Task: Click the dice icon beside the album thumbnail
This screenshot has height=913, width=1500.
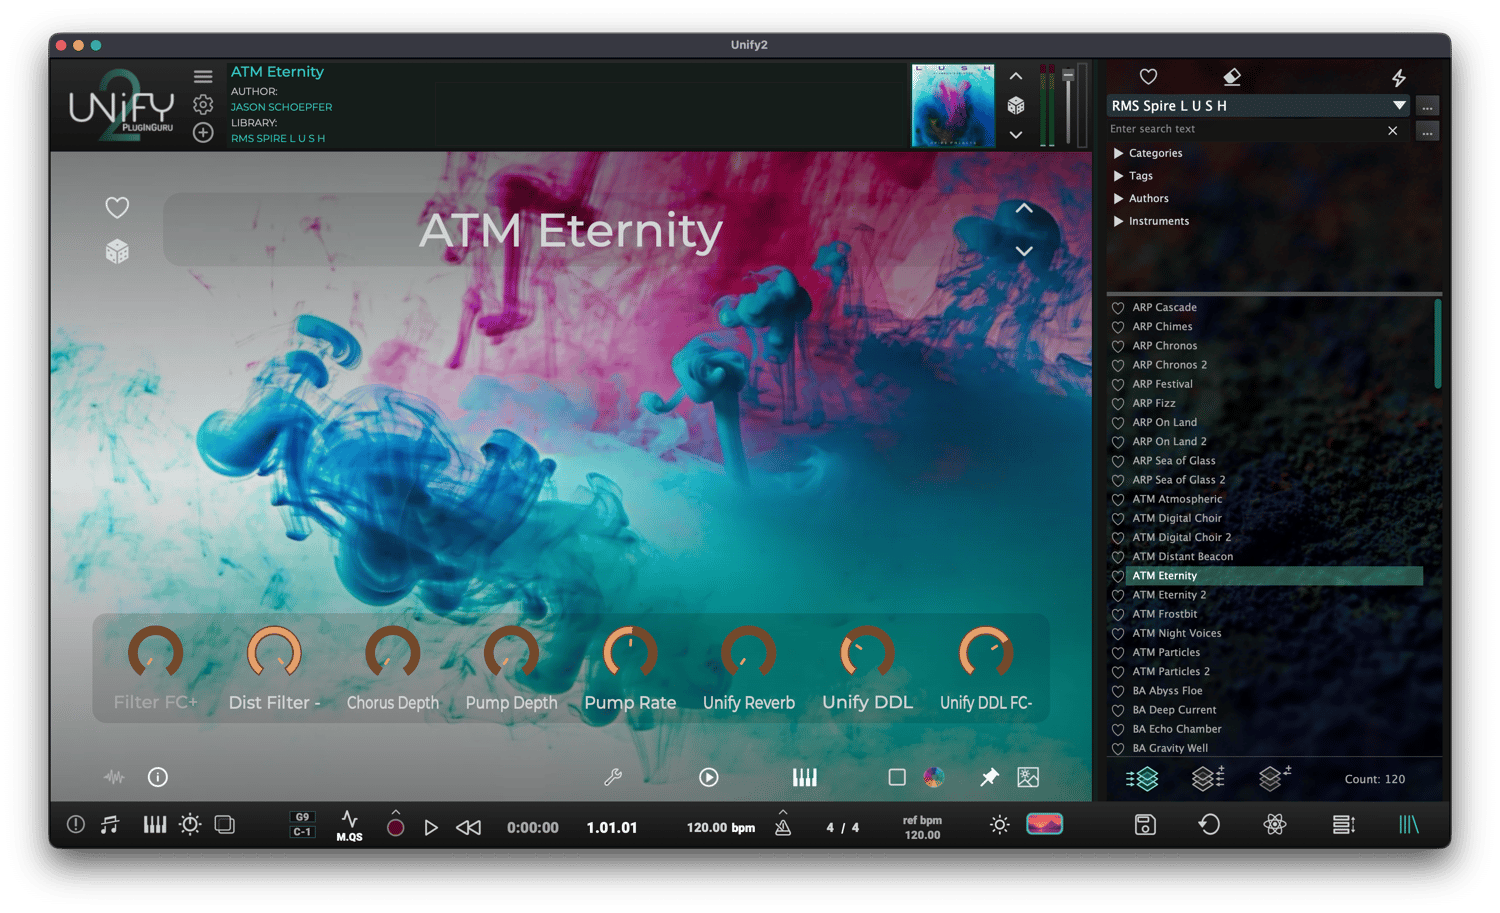Action: [1016, 105]
